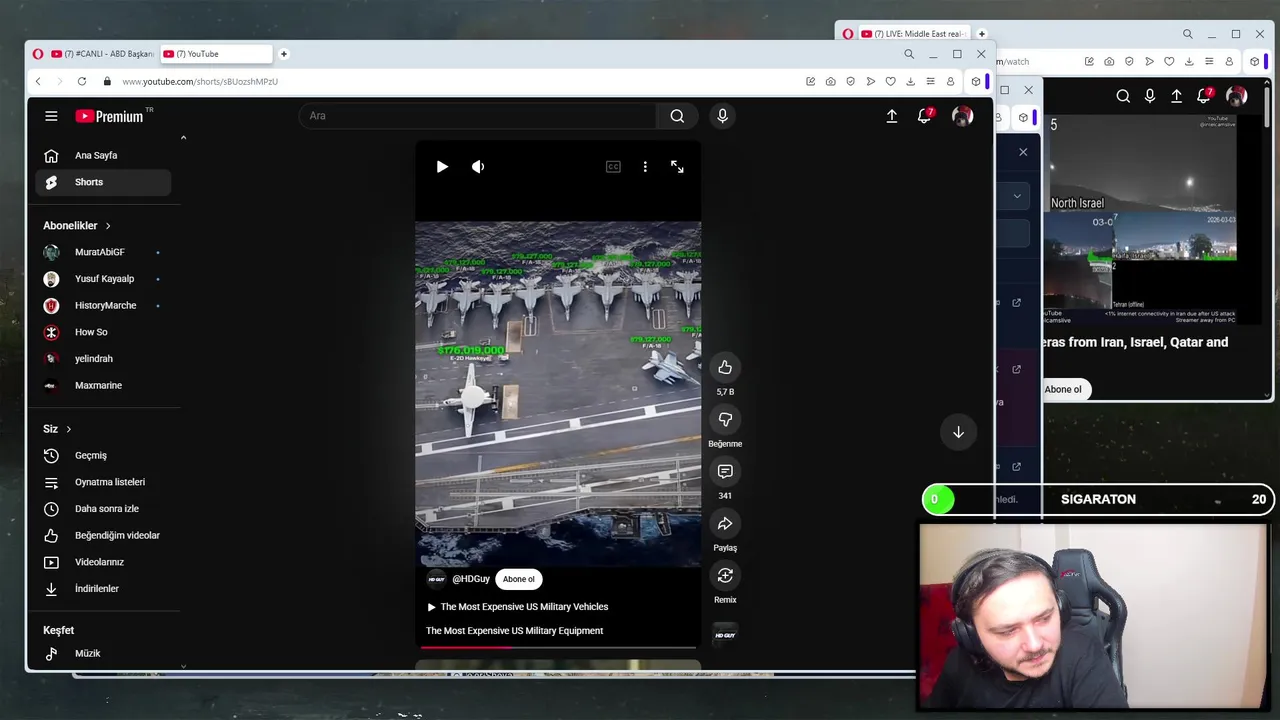Open HistoryMarche subscription

coord(104,305)
